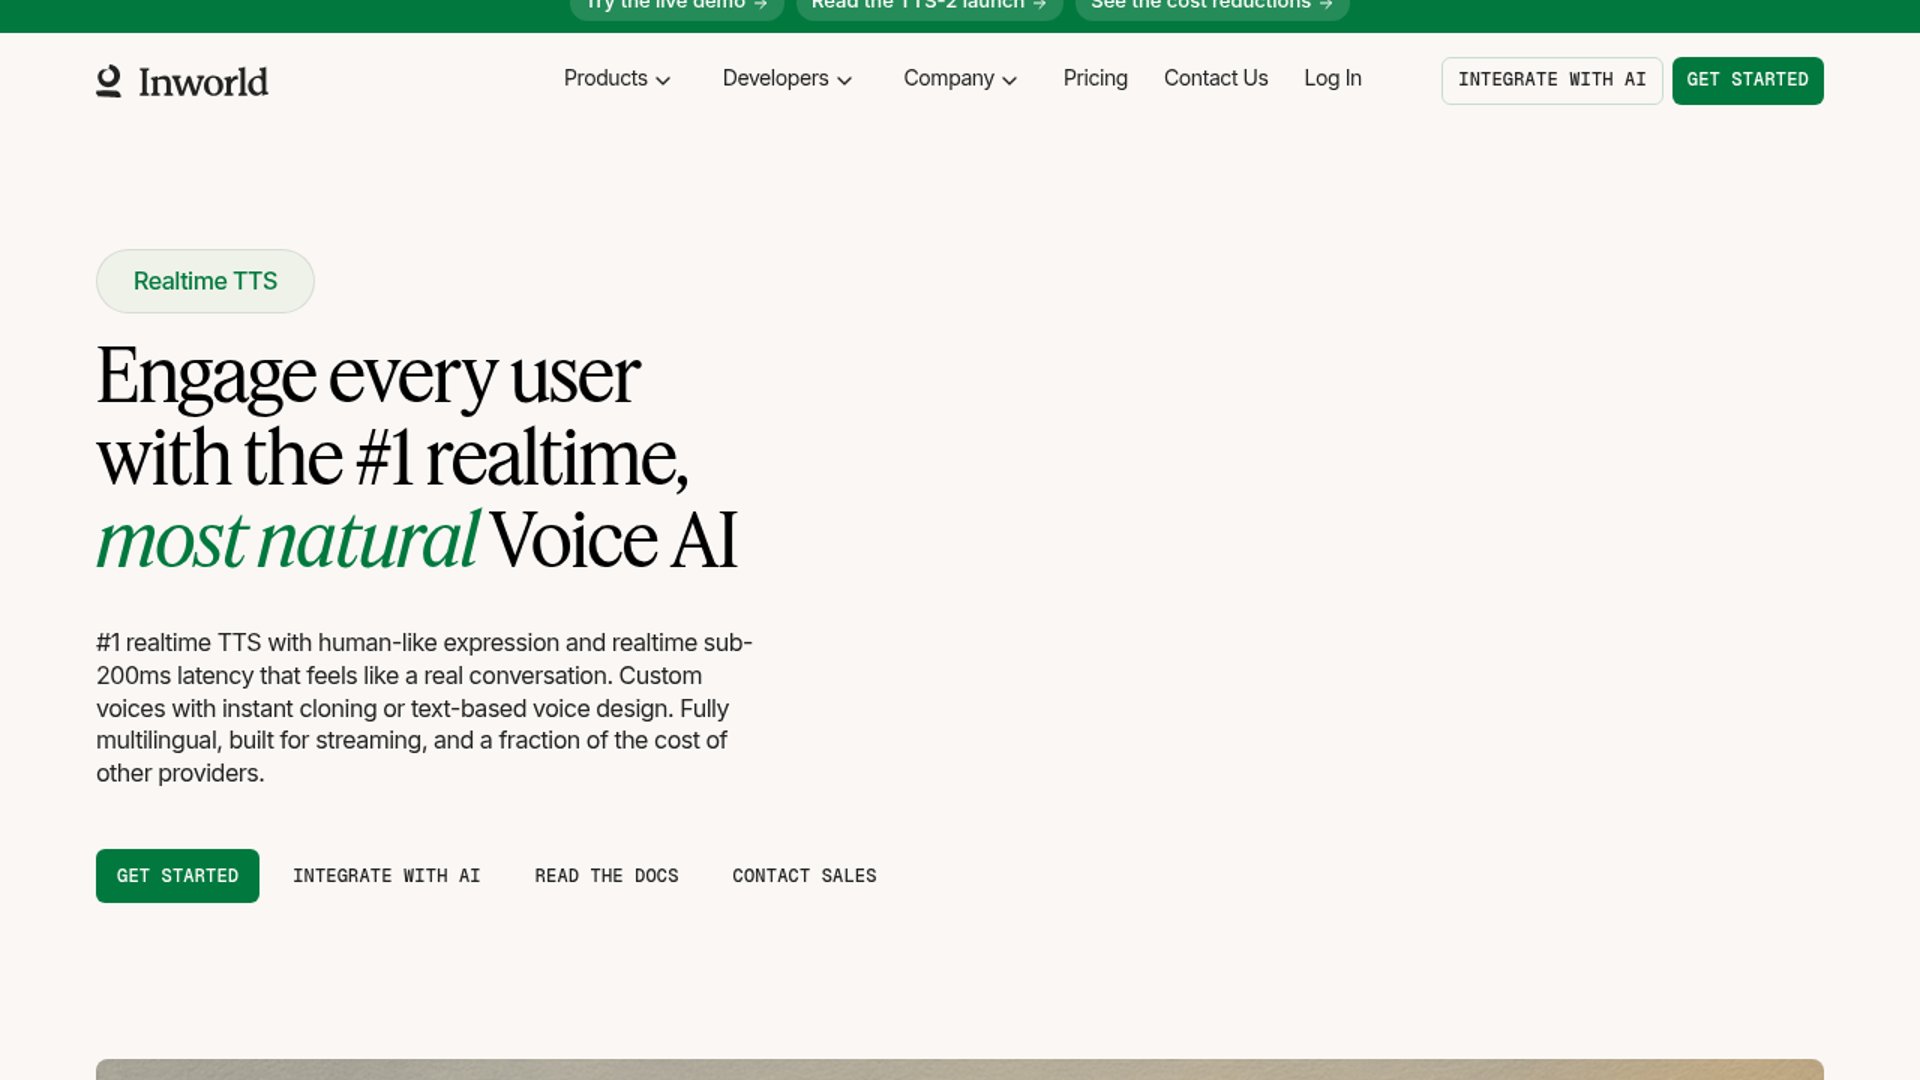Click the header Get Started button

click(1748, 81)
